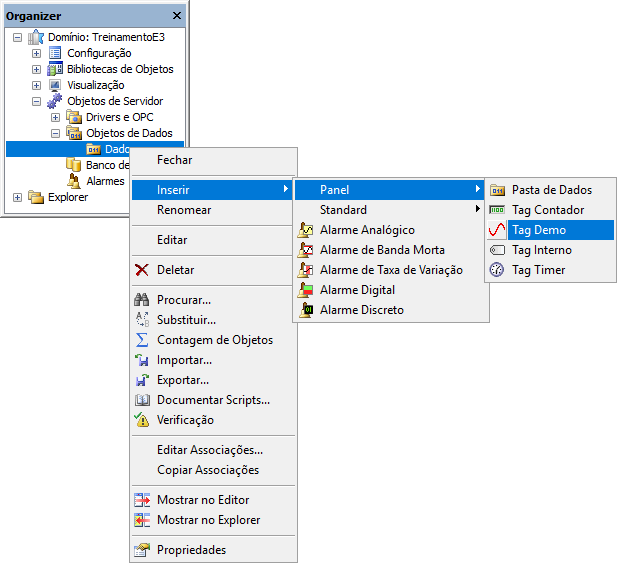Click the Verificação warning icon
The image size is (617, 563).
(x=142, y=420)
